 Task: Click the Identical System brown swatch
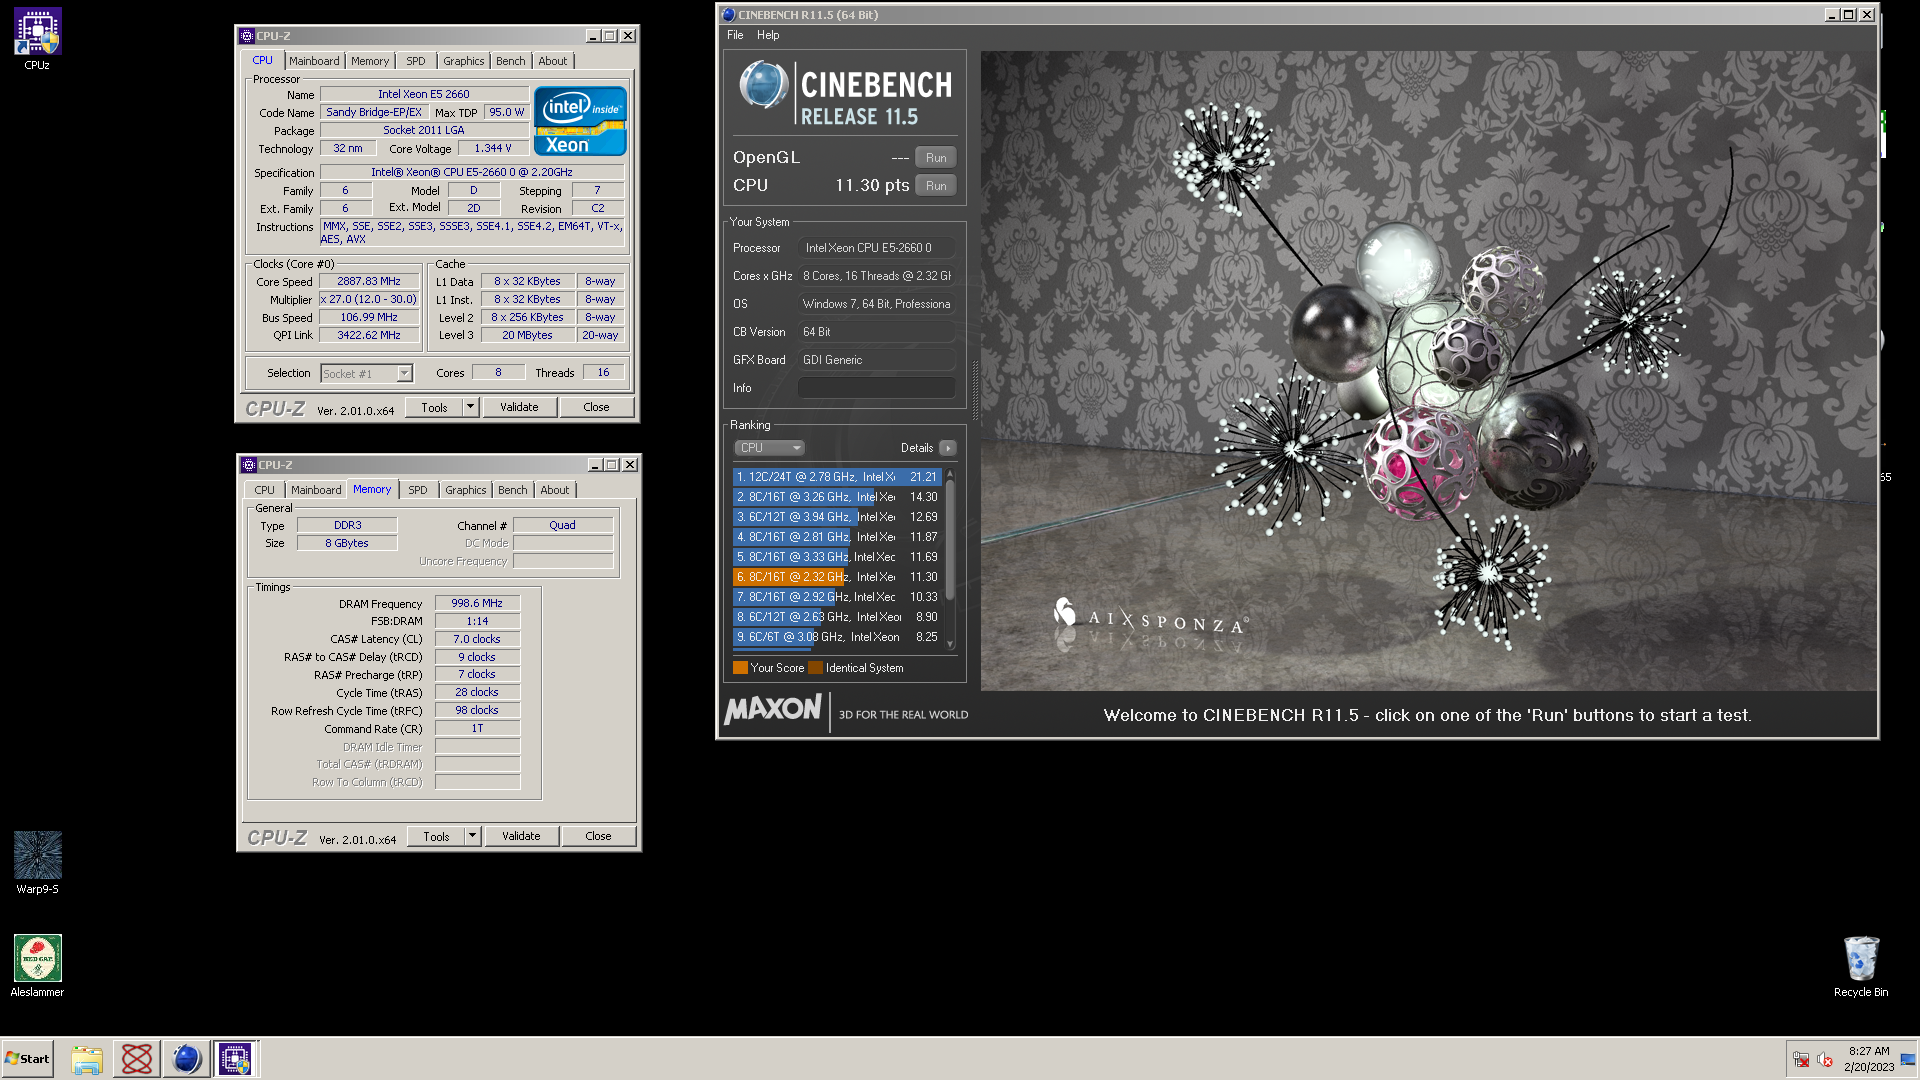coord(815,668)
